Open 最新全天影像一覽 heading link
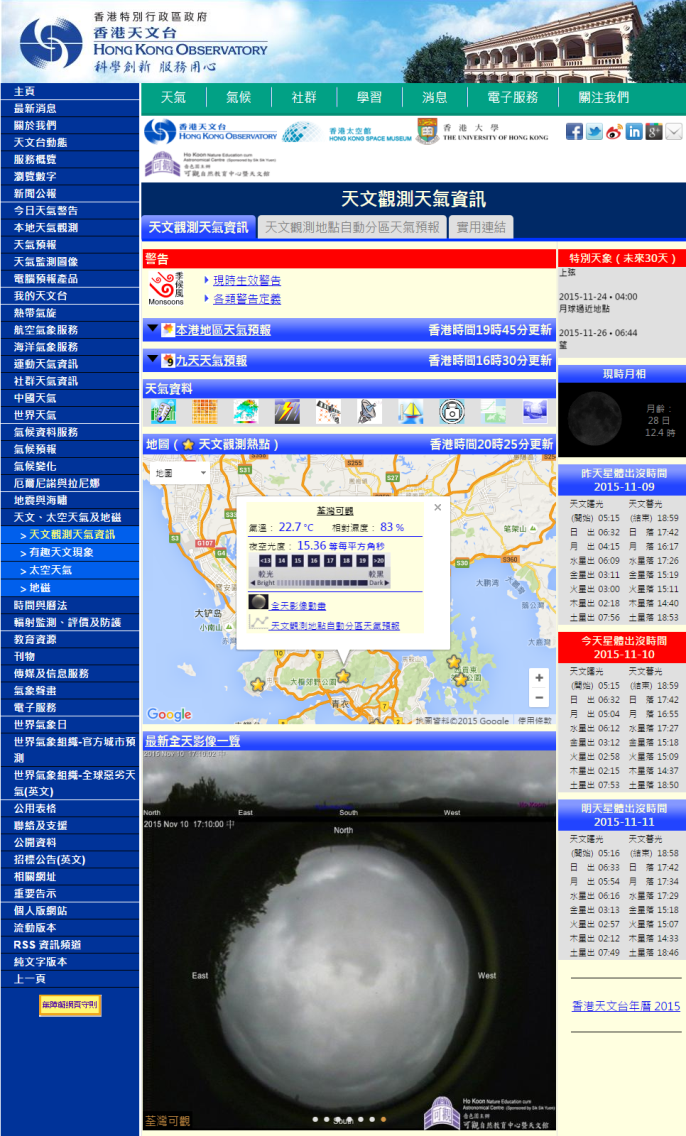 pos(193,740)
